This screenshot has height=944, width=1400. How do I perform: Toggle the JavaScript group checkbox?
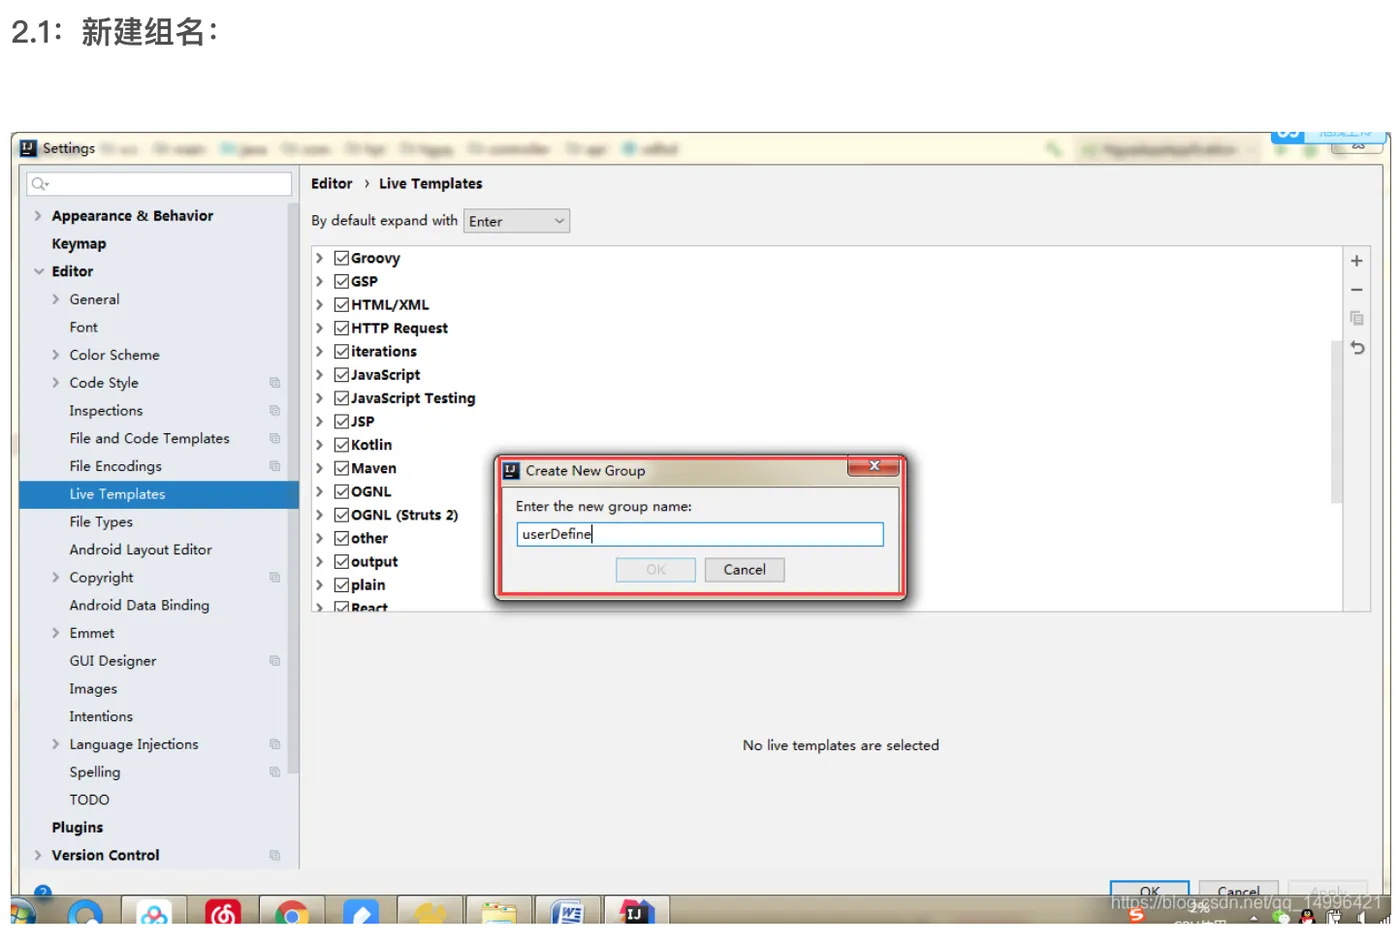(342, 375)
